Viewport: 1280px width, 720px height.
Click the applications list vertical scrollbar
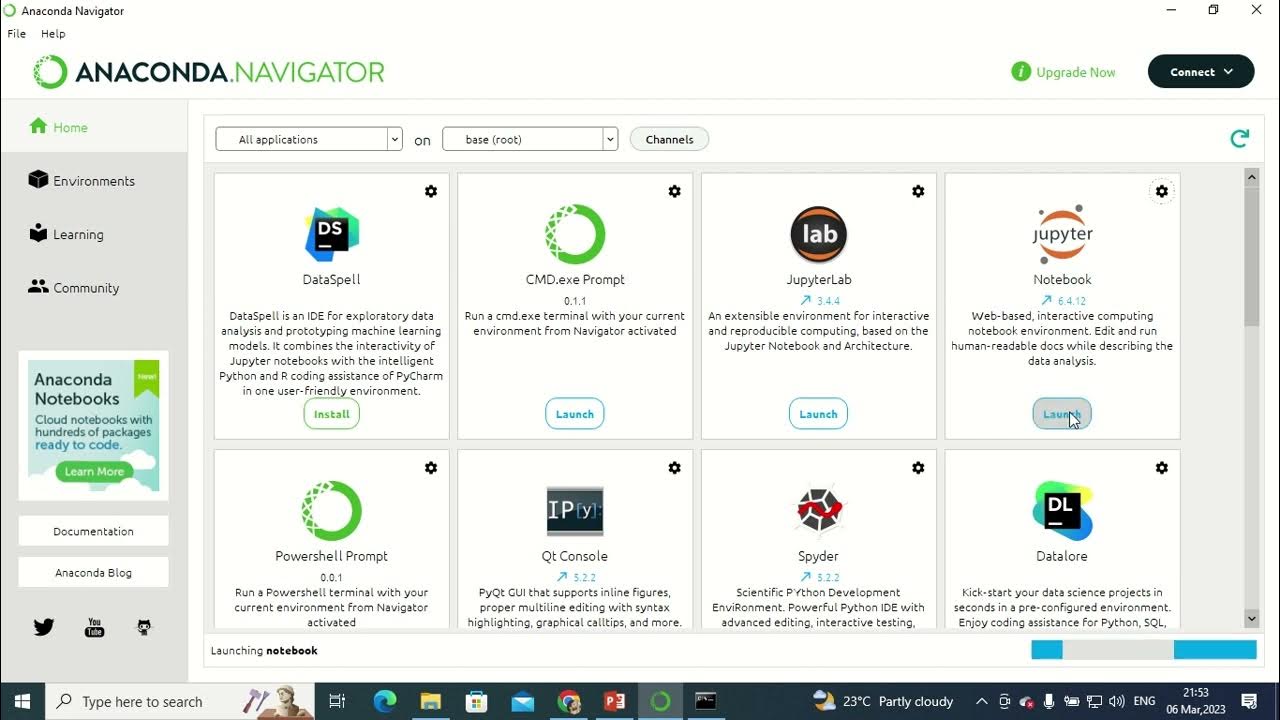pos(1251,255)
